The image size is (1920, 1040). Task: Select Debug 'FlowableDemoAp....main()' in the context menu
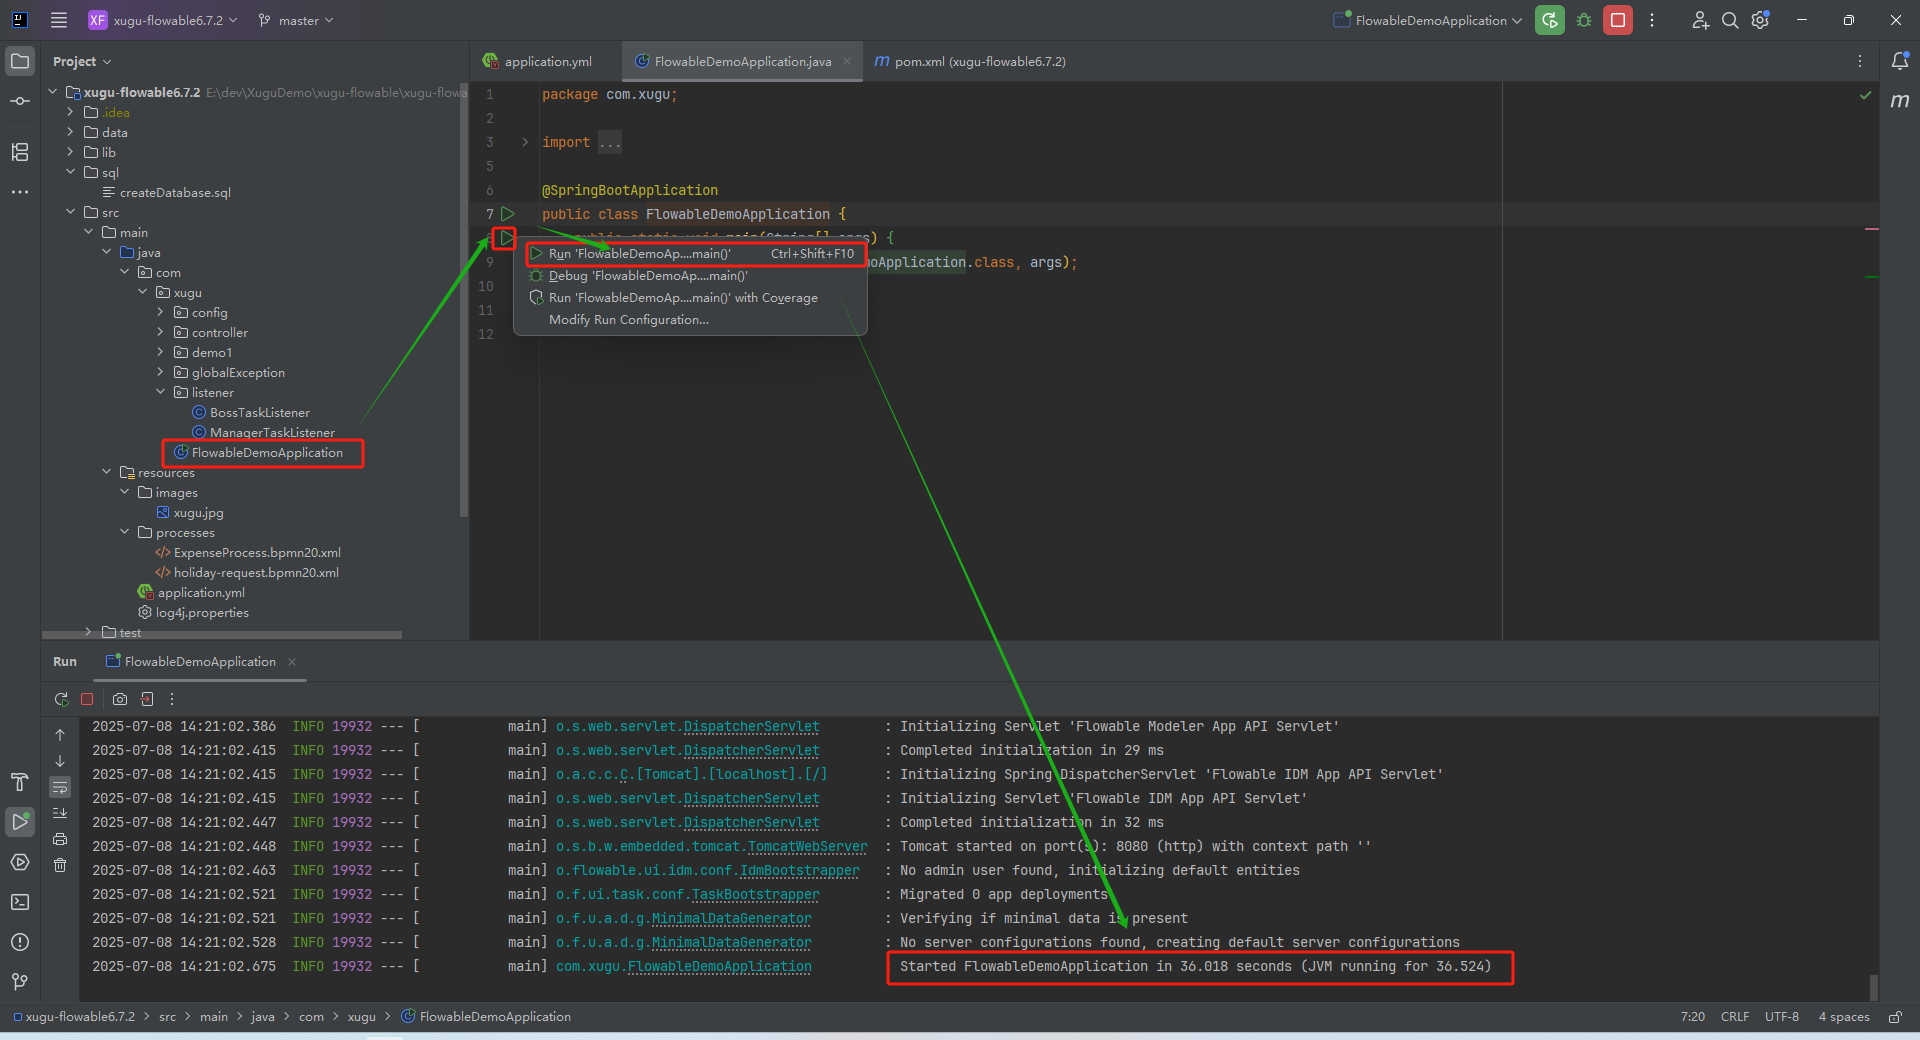click(647, 276)
